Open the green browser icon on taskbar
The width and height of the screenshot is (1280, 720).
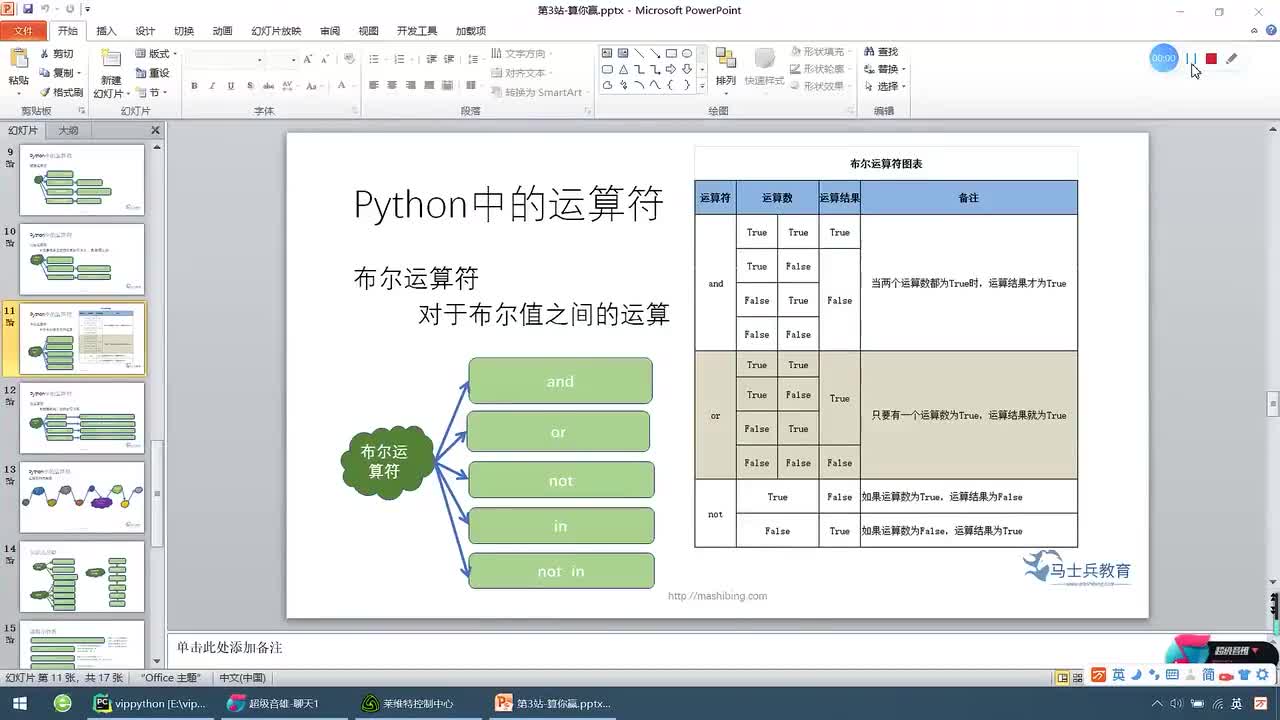click(x=62, y=703)
